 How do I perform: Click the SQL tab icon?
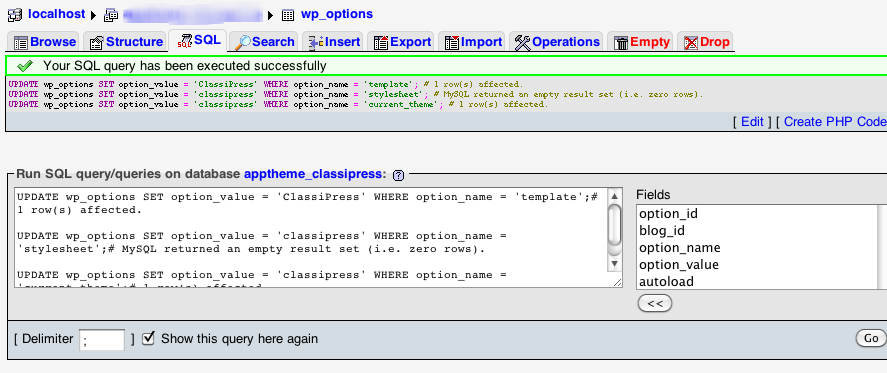click(x=185, y=41)
